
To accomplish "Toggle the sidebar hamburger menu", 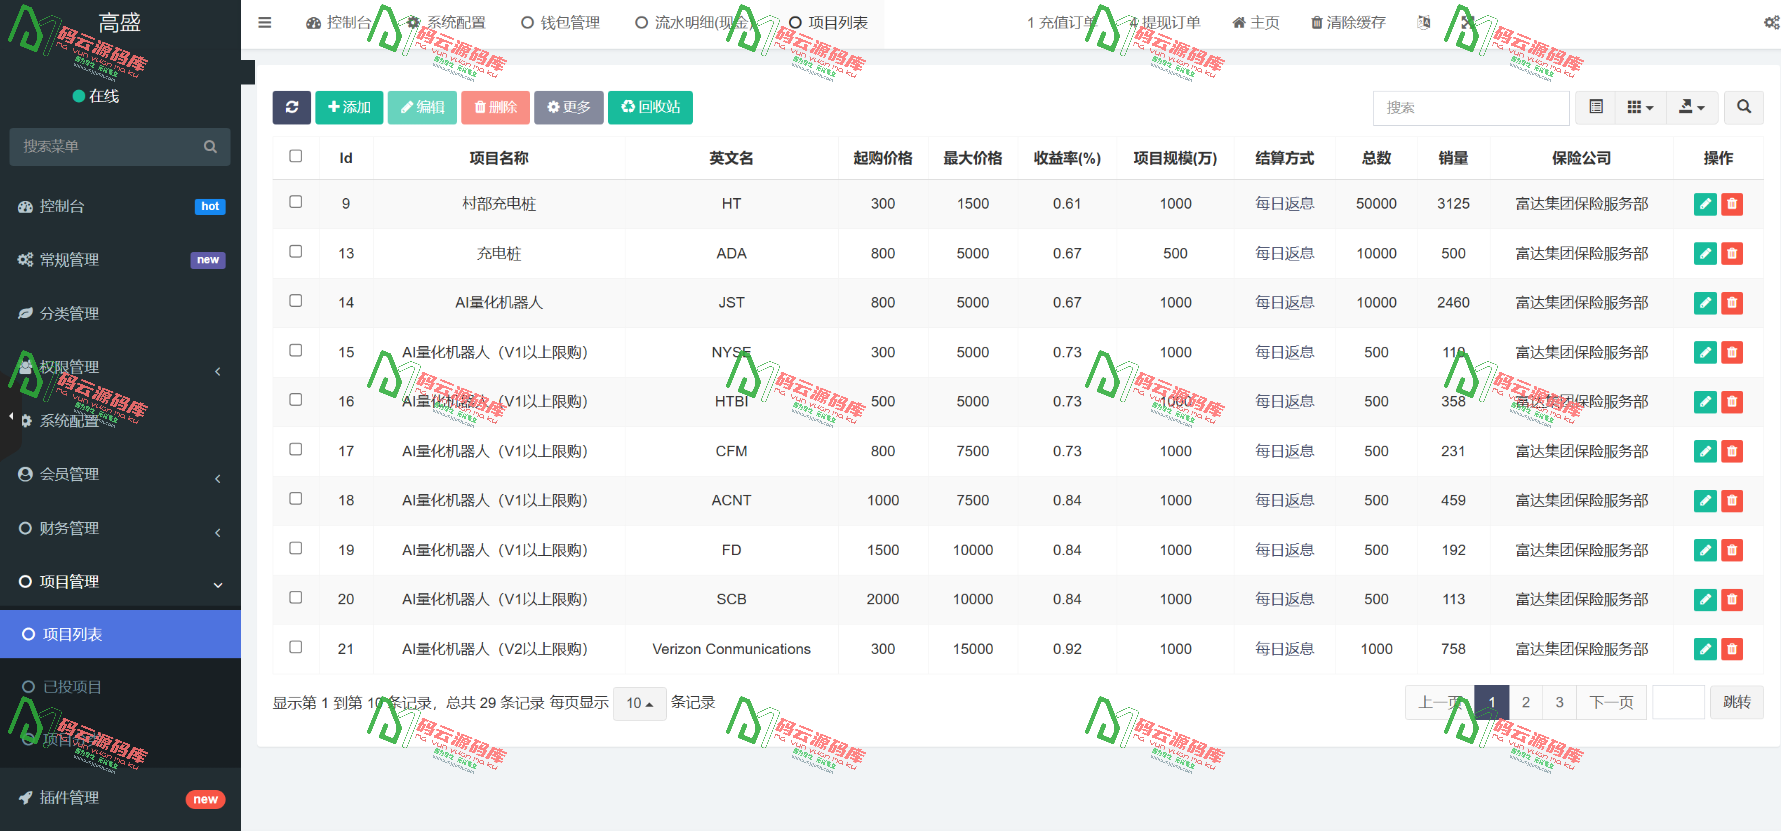I will click(265, 22).
